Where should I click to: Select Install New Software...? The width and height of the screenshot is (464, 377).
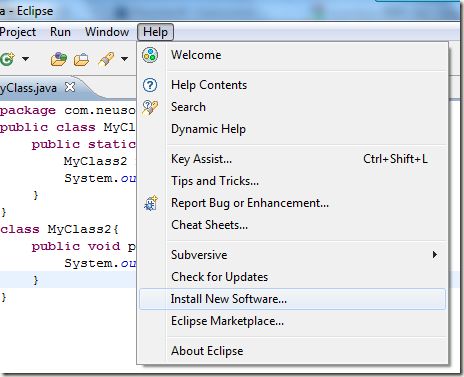292,299
